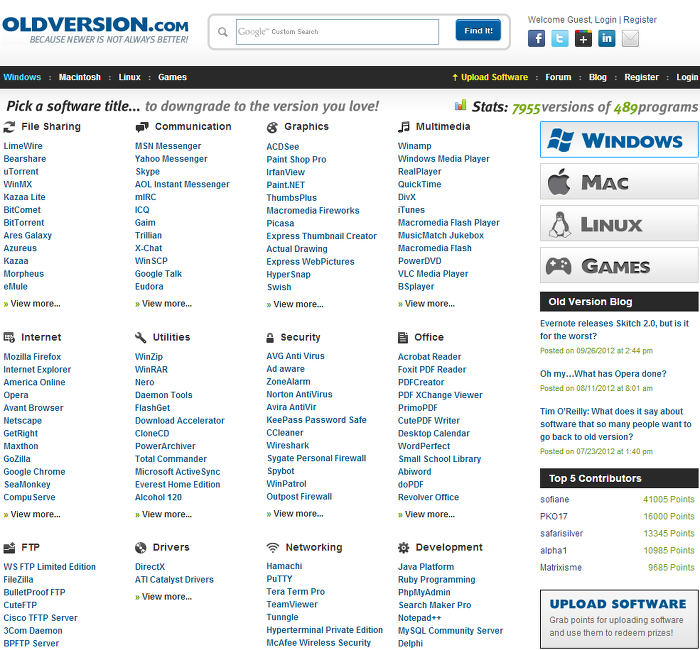Select Games in the navigation bar
This screenshot has width=700, height=650.
pos(172,77)
